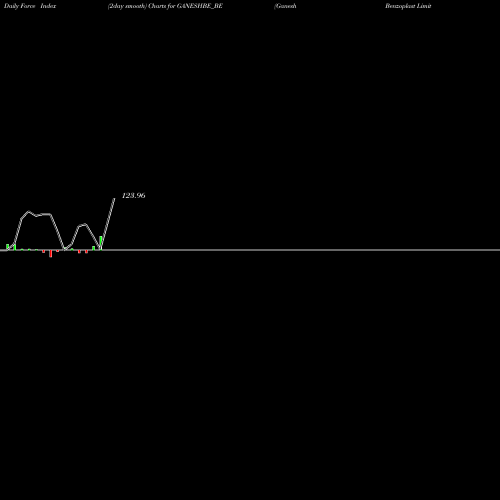Select the 'Daily Force Index' title text
The image size is (500, 500).
(30, 6)
